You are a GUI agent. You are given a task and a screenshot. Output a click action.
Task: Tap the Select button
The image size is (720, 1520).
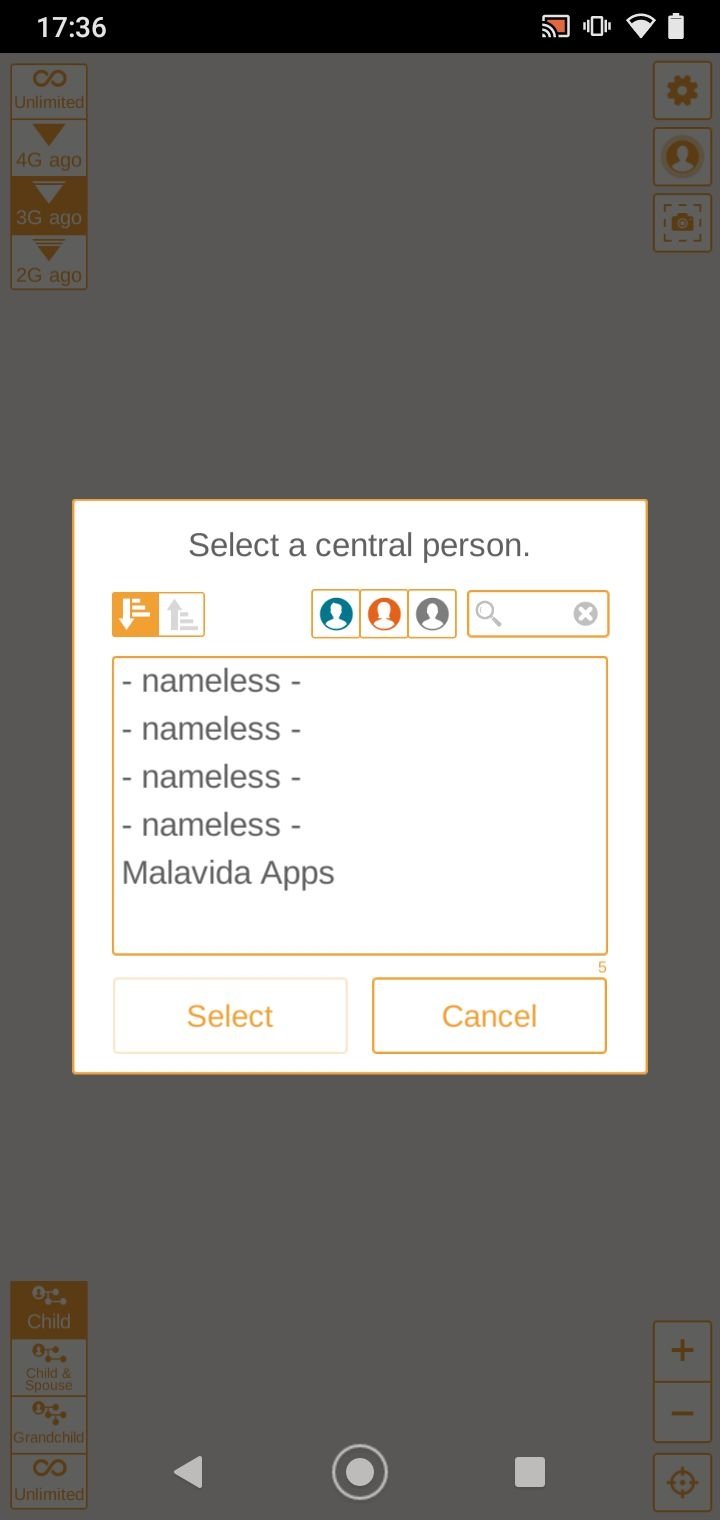pyautogui.click(x=230, y=1016)
